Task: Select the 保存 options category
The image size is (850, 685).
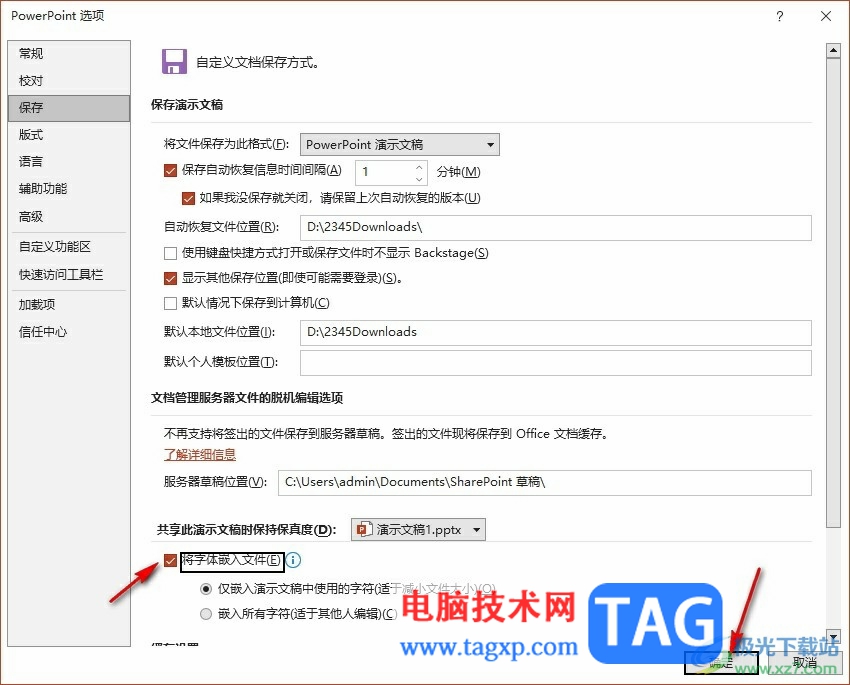Action: [x=69, y=108]
